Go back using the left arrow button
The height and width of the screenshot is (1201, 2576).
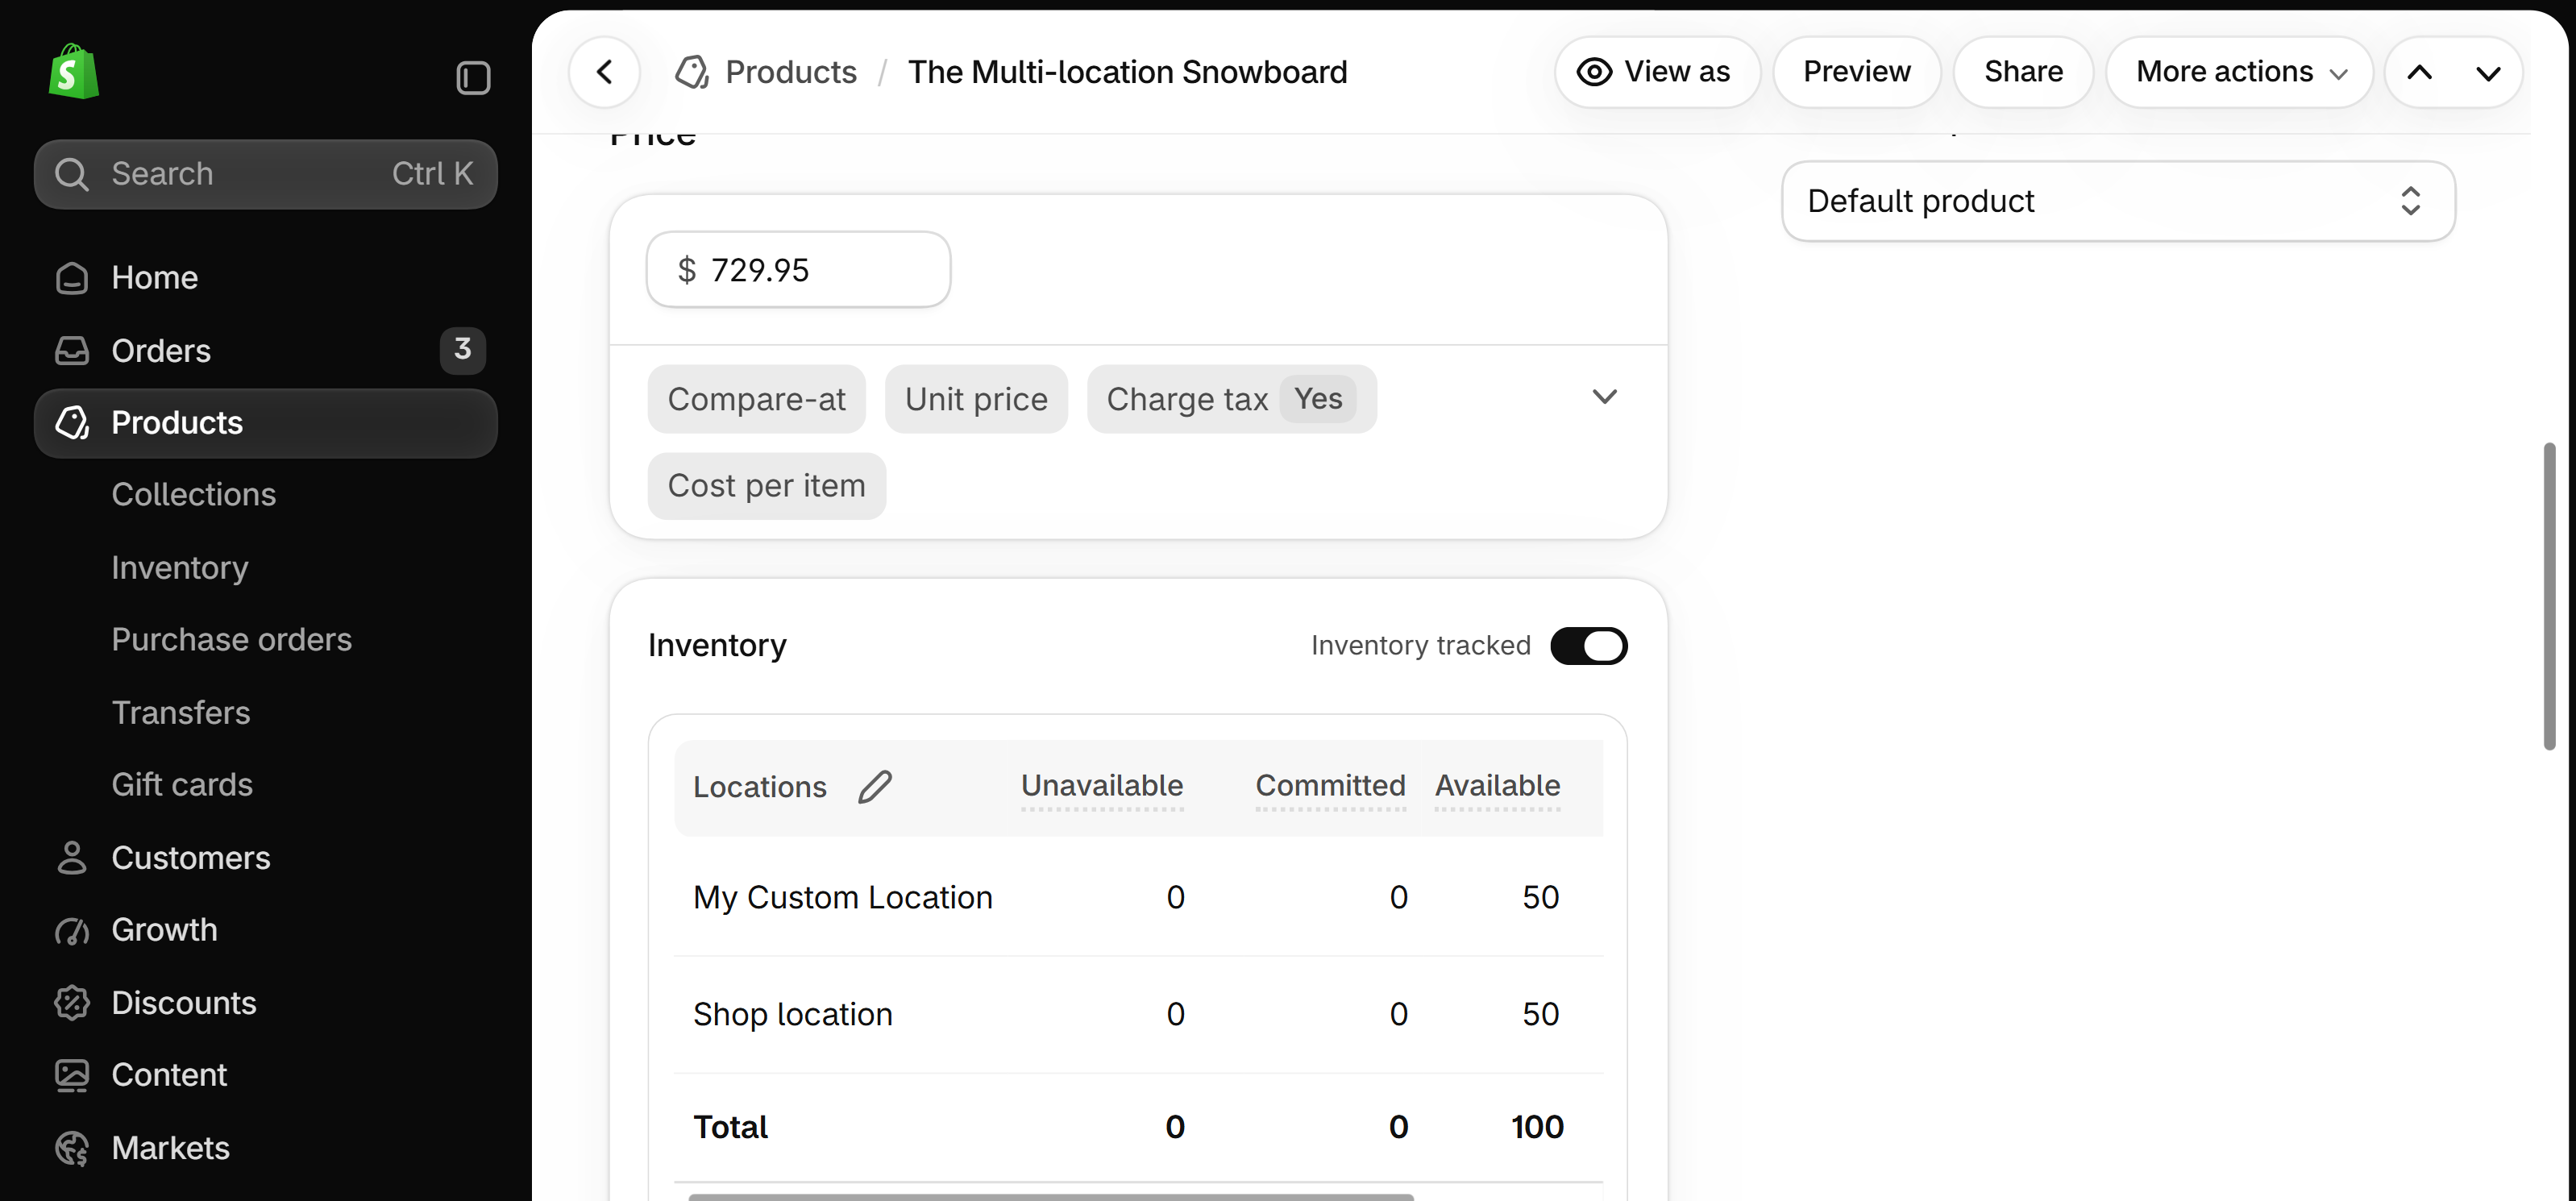604,72
